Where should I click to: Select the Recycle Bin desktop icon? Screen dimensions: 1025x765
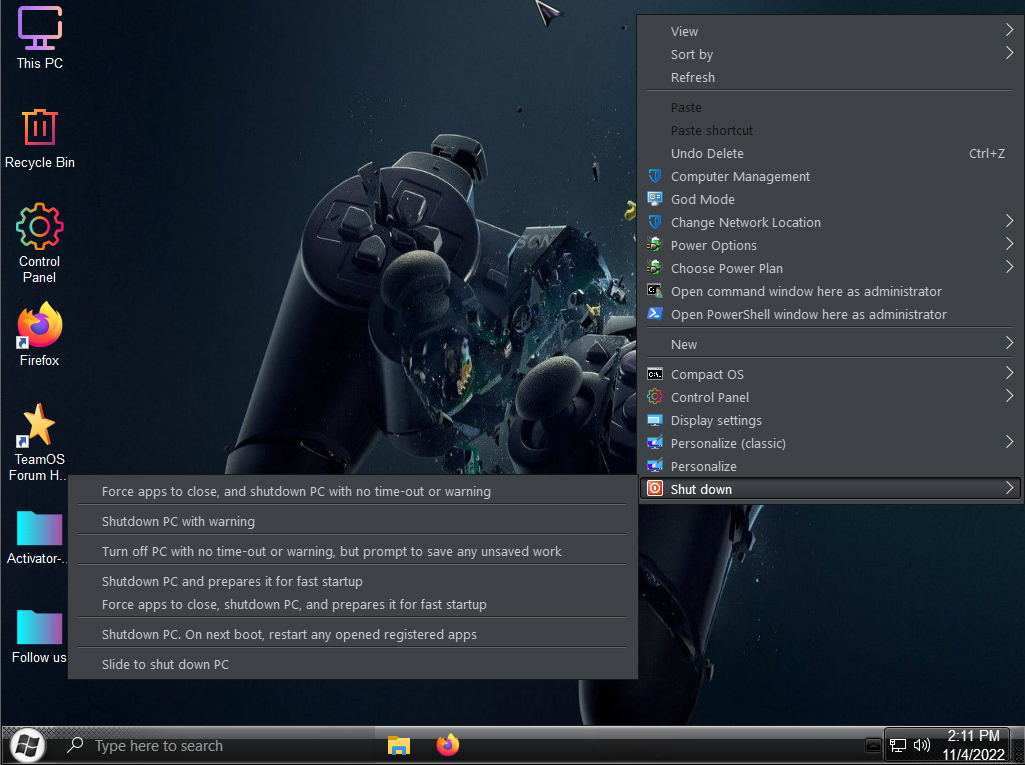coord(39,139)
